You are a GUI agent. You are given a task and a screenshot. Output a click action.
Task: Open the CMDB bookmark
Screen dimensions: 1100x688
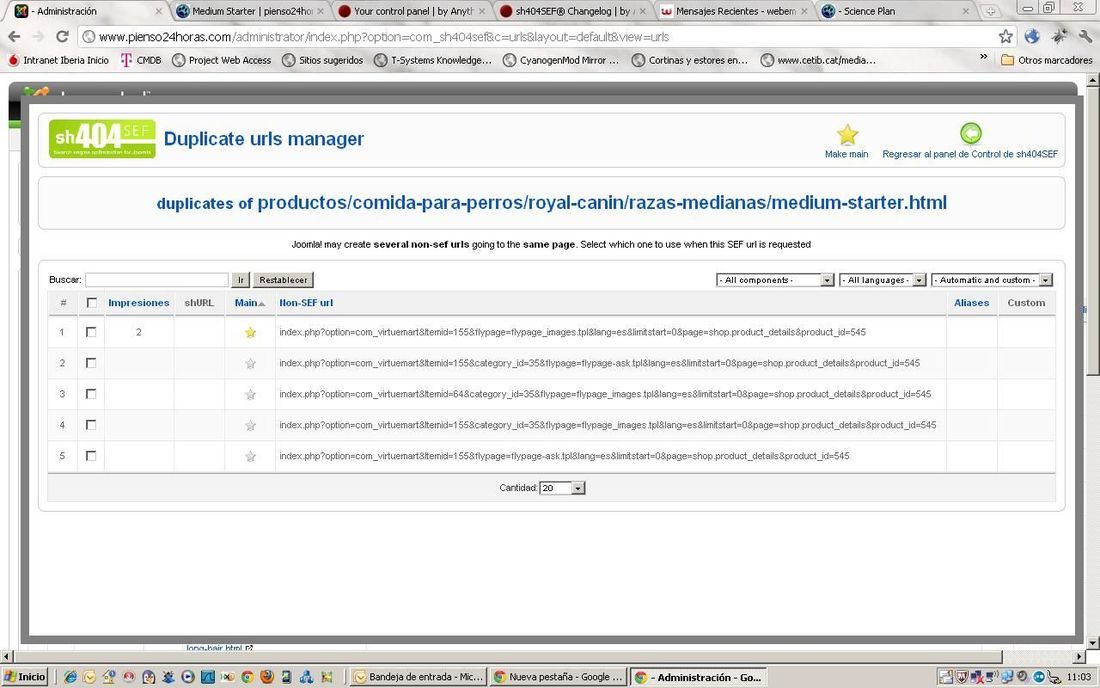pos(141,60)
